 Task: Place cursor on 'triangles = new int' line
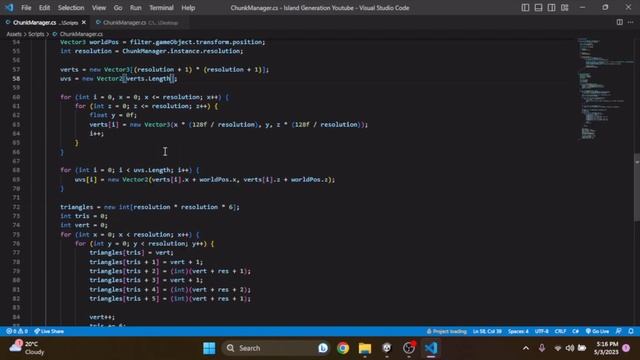click(150, 207)
